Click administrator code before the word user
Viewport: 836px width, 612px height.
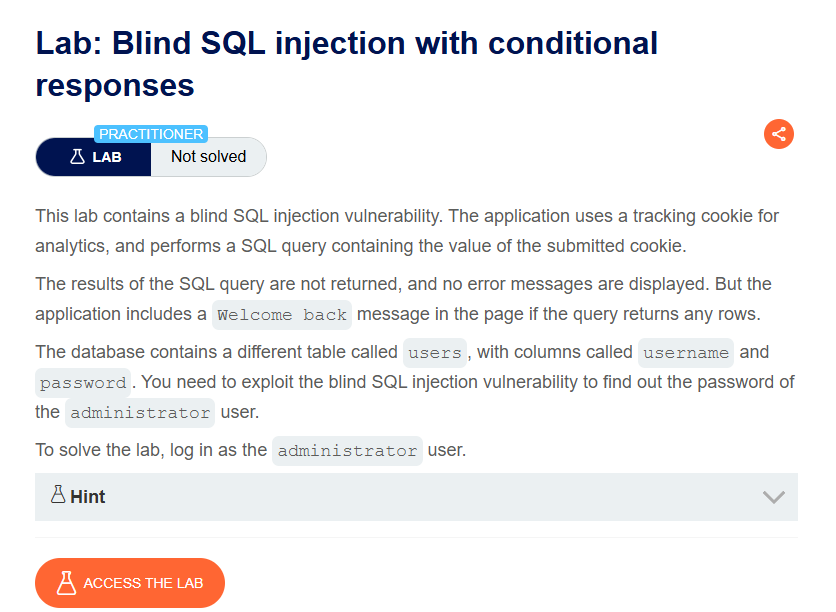click(x=140, y=413)
